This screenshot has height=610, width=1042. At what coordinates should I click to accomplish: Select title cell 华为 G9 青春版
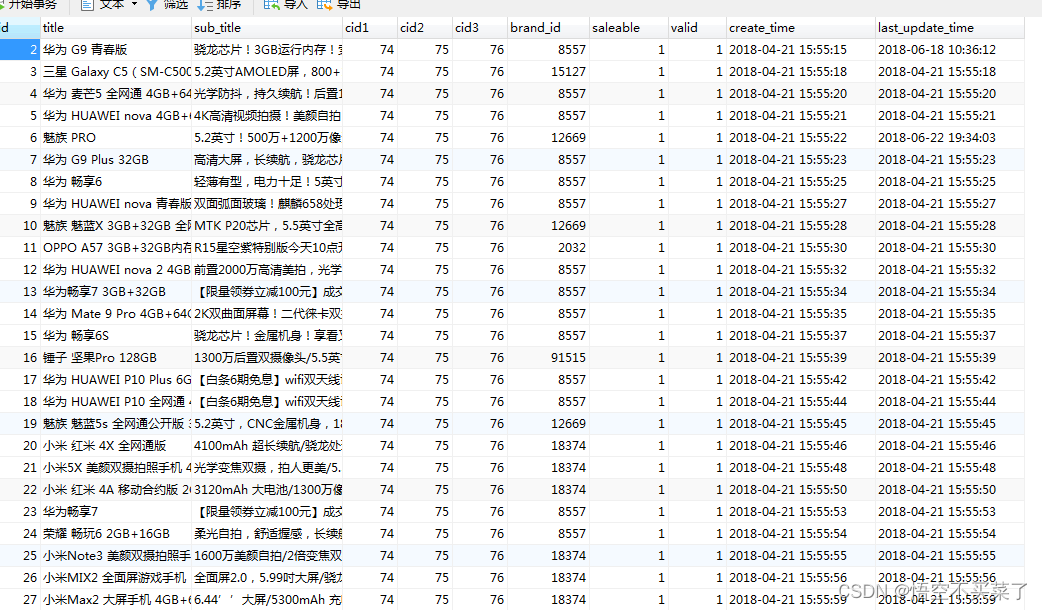pyautogui.click(x=116, y=50)
